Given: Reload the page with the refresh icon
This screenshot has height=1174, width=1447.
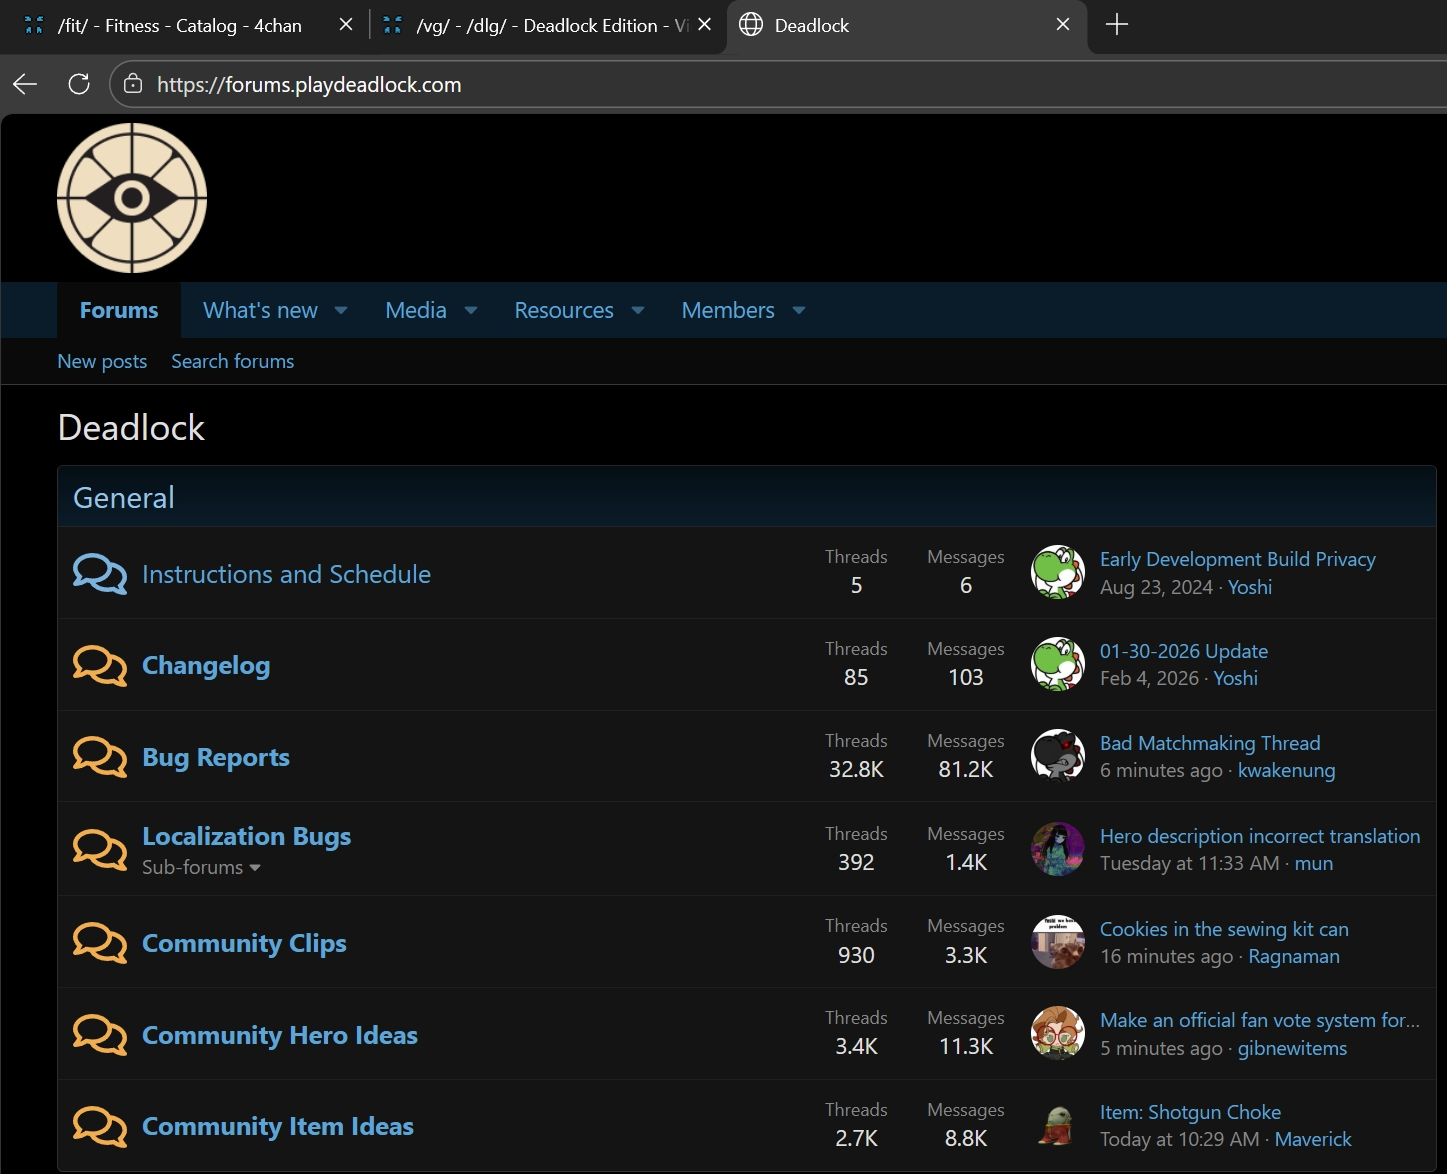Looking at the screenshot, I should (79, 84).
